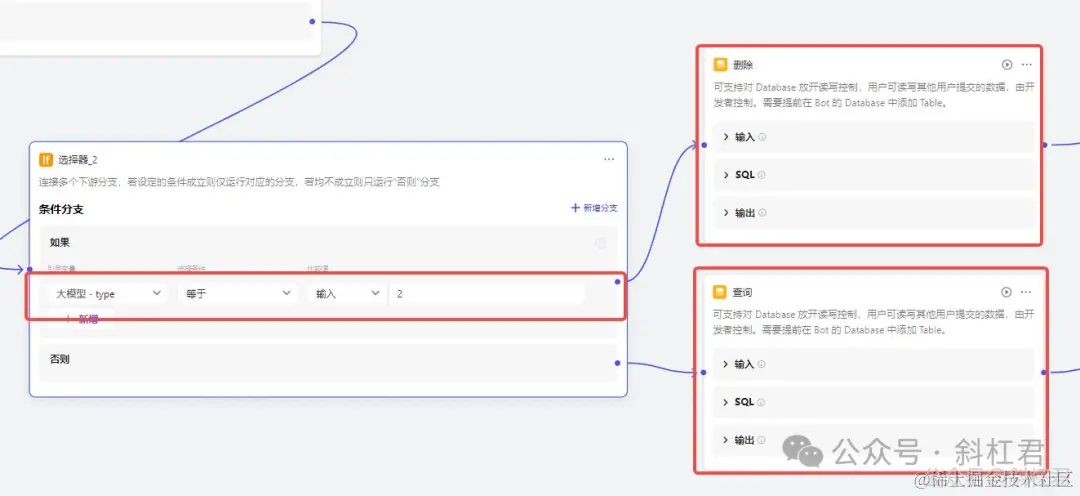This screenshot has height=496, width=1080.
Task: Click the info icon beside 输出 in 查询 node
Action: (762, 440)
